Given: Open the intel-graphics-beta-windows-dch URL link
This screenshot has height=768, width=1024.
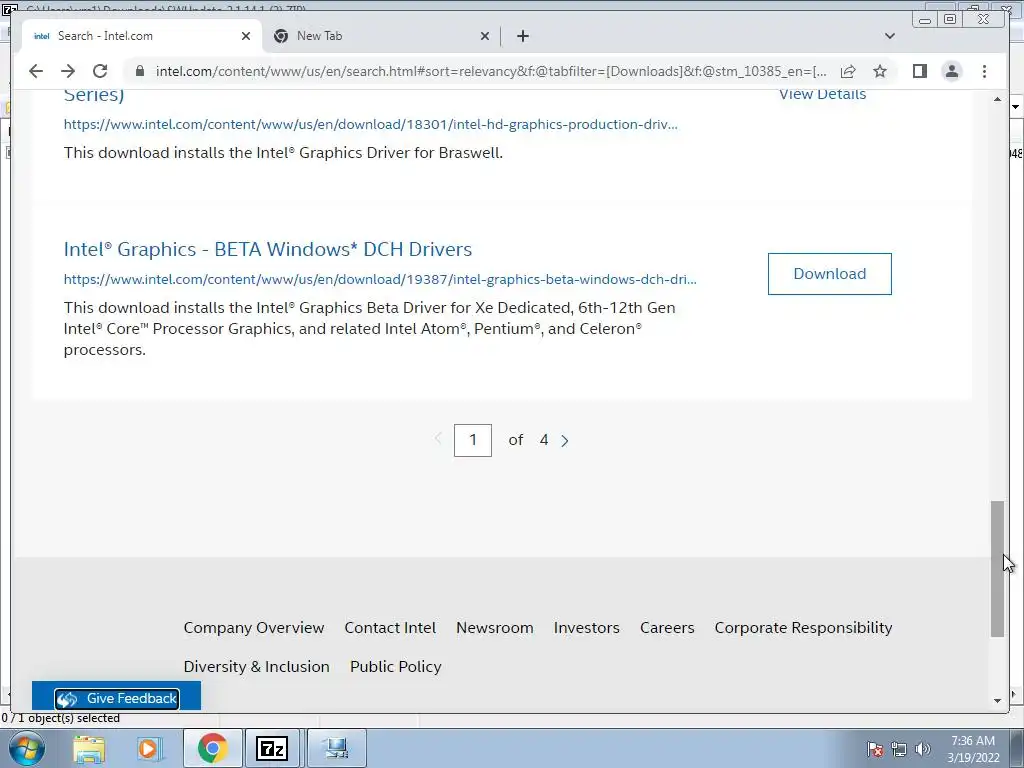Looking at the screenshot, I should pos(380,279).
